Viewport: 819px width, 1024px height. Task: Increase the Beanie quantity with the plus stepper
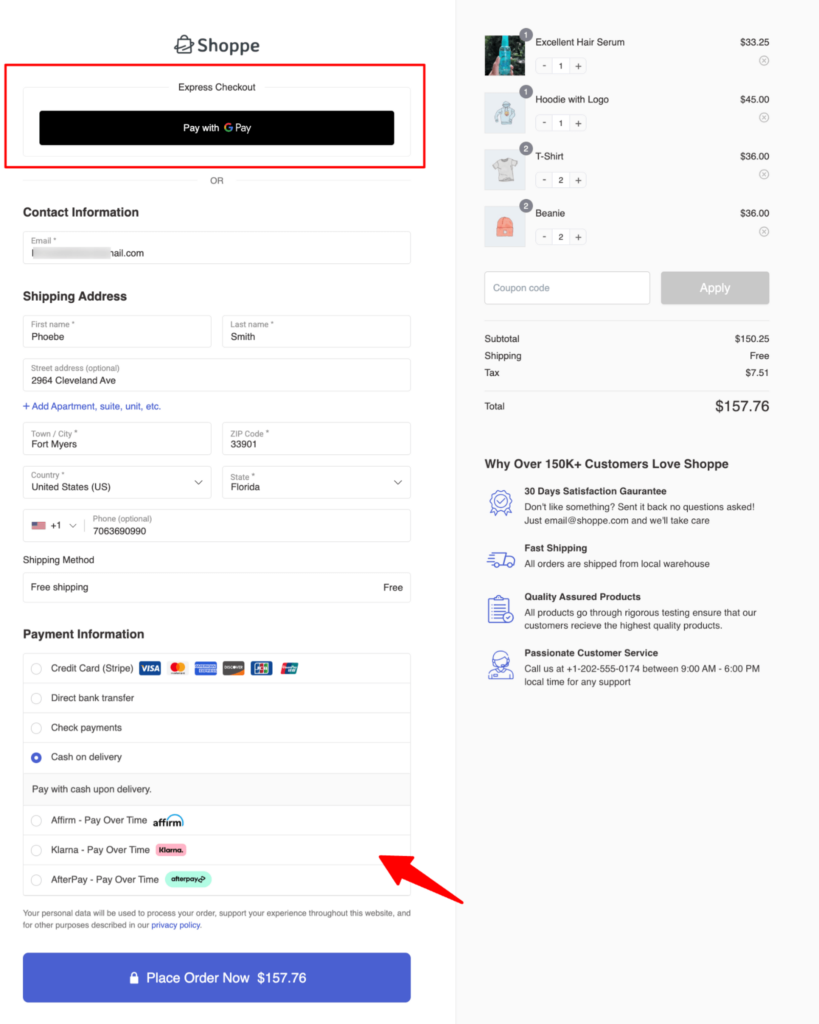click(x=578, y=236)
